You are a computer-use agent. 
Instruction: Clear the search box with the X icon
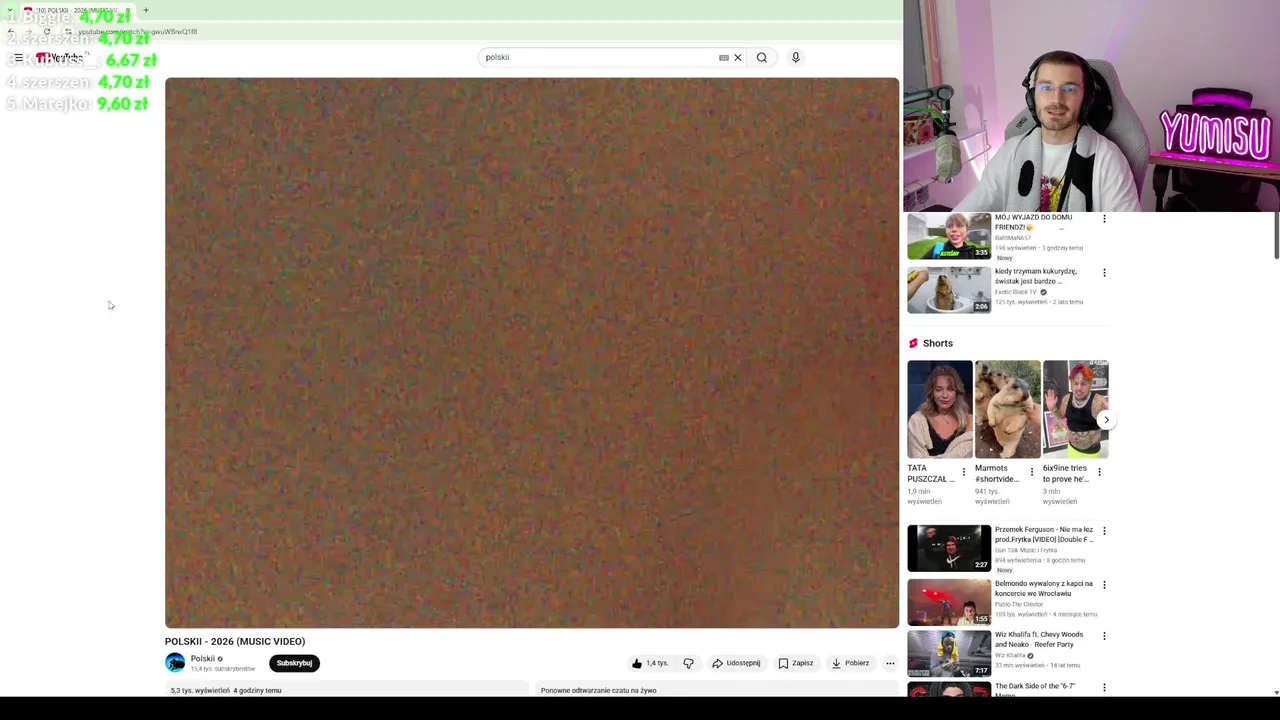(738, 57)
